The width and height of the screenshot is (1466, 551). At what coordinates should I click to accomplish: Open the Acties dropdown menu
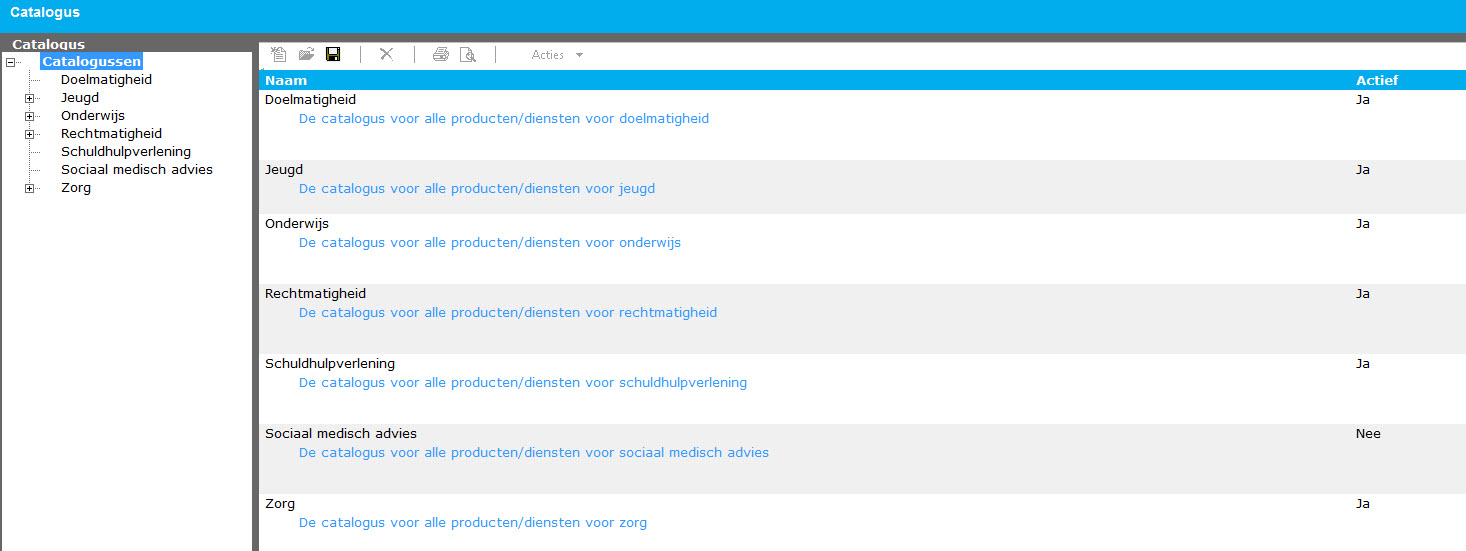[x=557, y=55]
